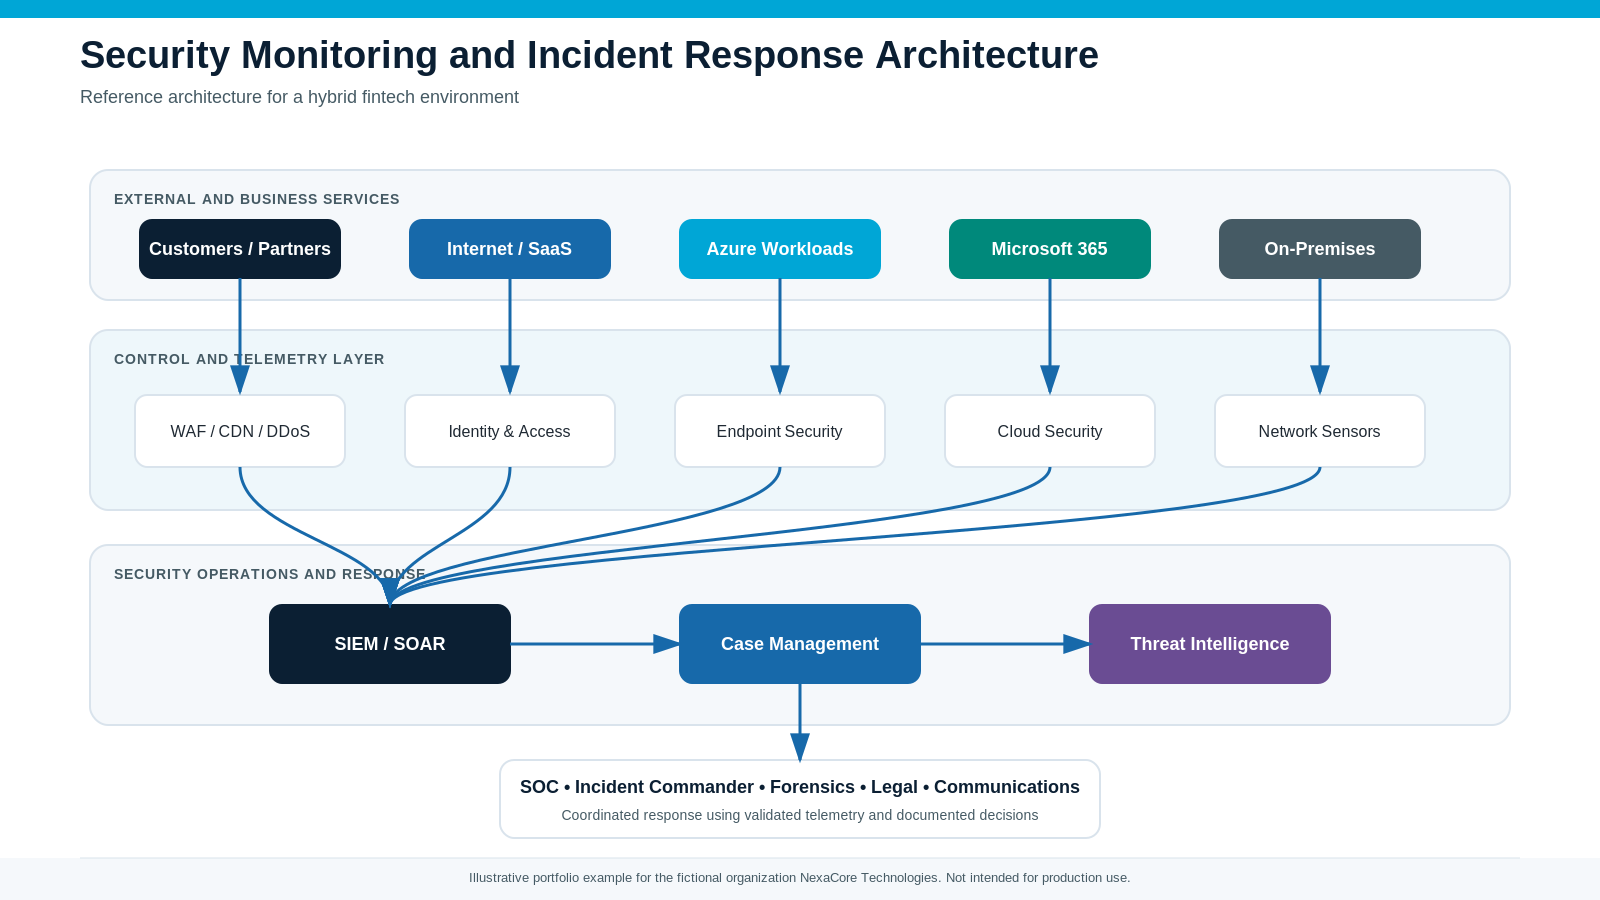This screenshot has width=1600, height=900.
Task: Select the Threat Intelligence block
Action: (x=1210, y=644)
